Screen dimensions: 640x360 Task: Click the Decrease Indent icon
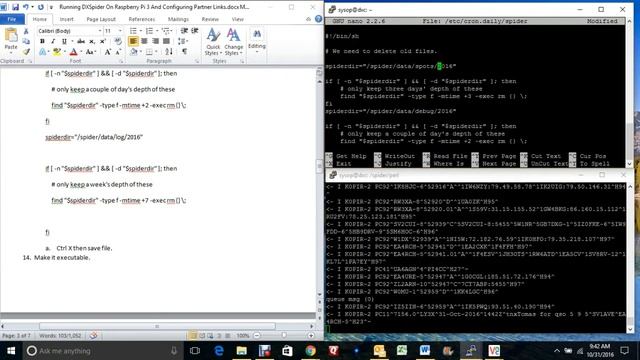click(x=184, y=31)
